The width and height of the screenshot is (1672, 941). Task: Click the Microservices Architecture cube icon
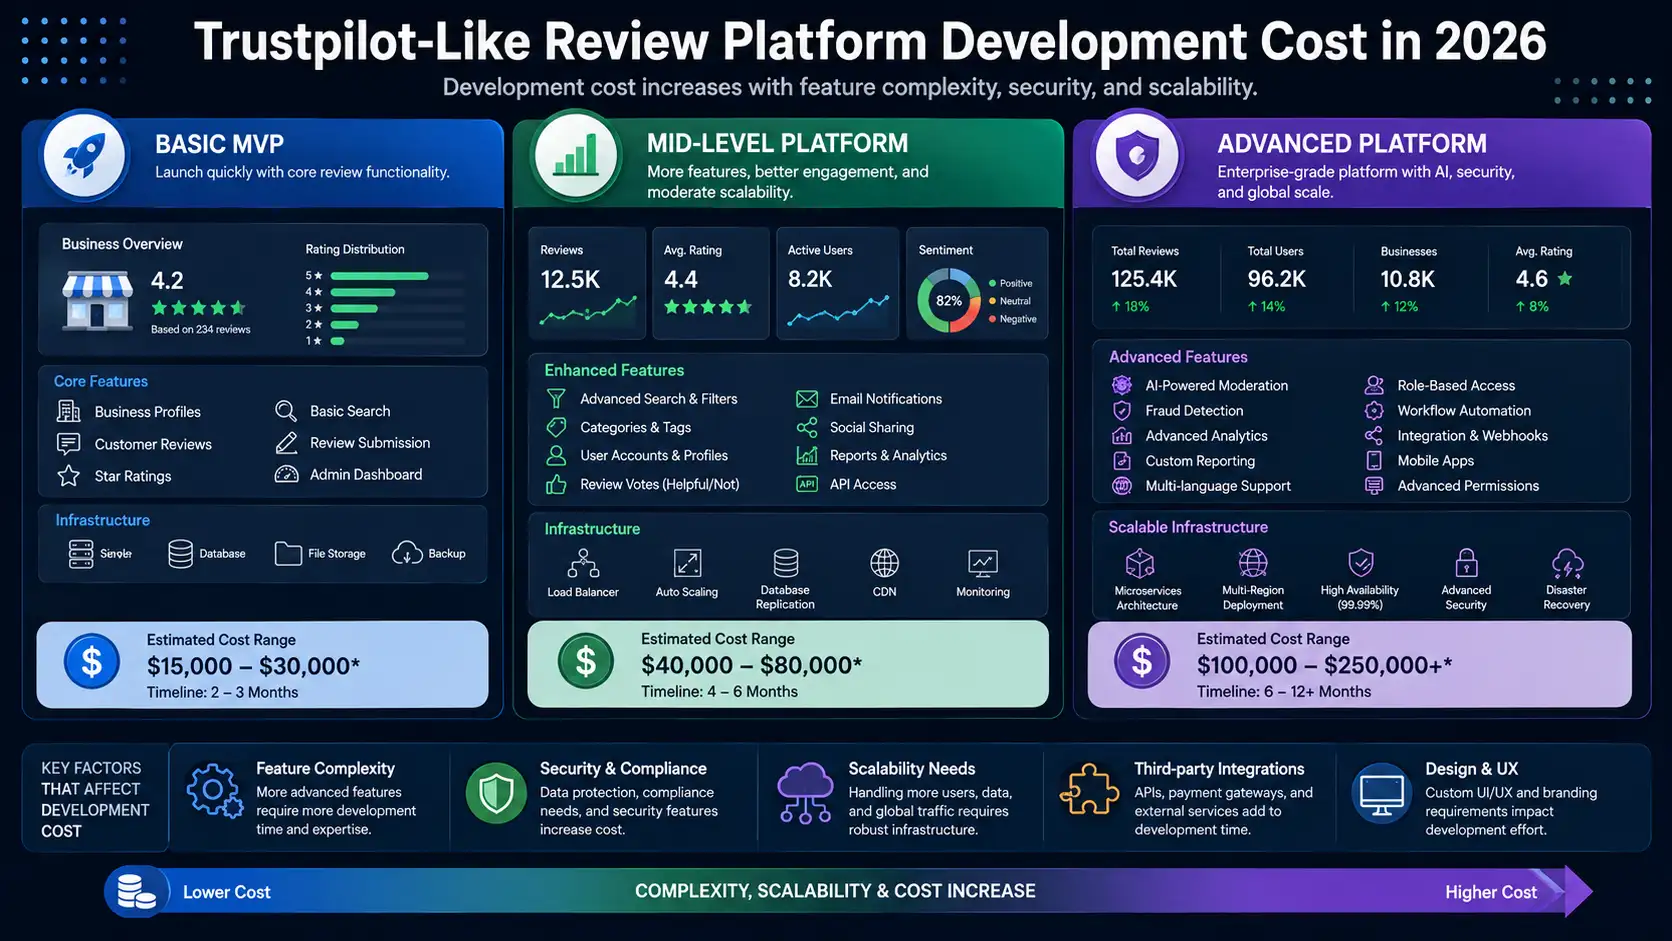pos(1140,564)
